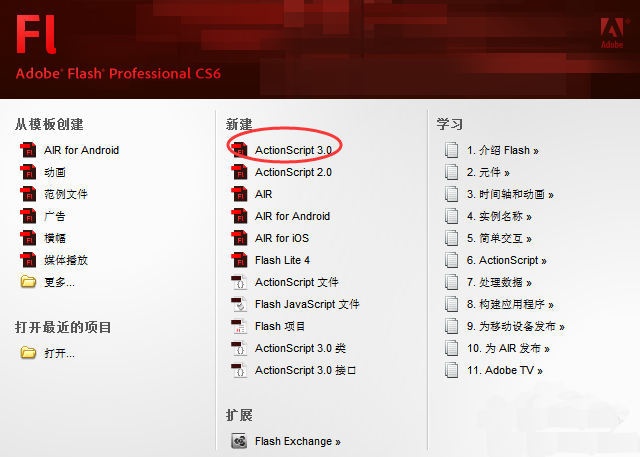Open the 1. 介绍 Flash tutorial
The image size is (640, 457).
point(502,150)
